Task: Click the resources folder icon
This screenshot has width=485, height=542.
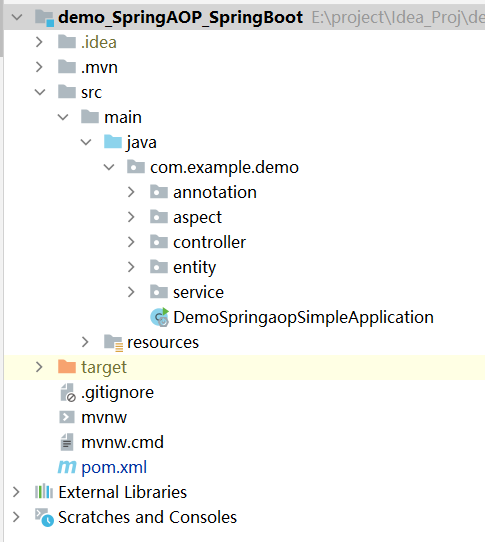Action: point(113,343)
